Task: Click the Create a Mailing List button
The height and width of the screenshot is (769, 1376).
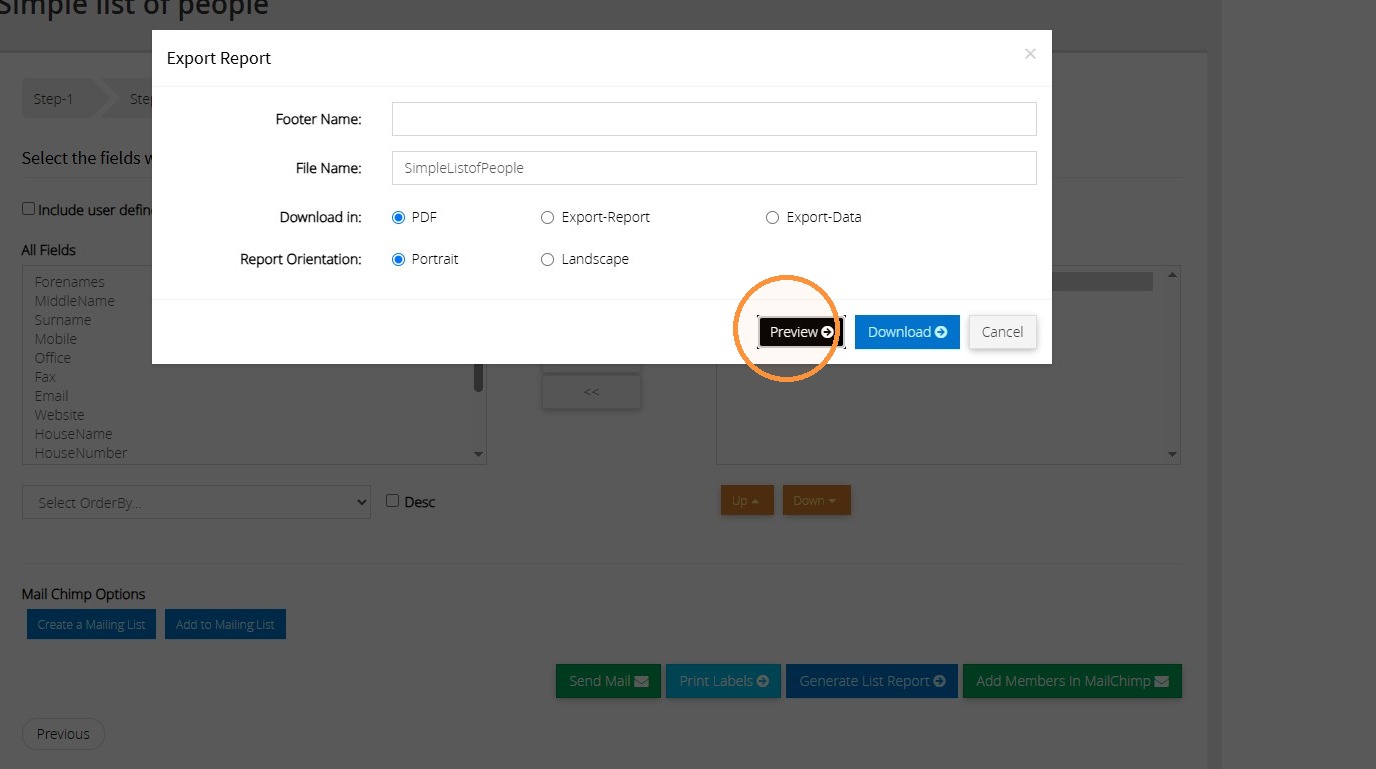Action: (91, 624)
